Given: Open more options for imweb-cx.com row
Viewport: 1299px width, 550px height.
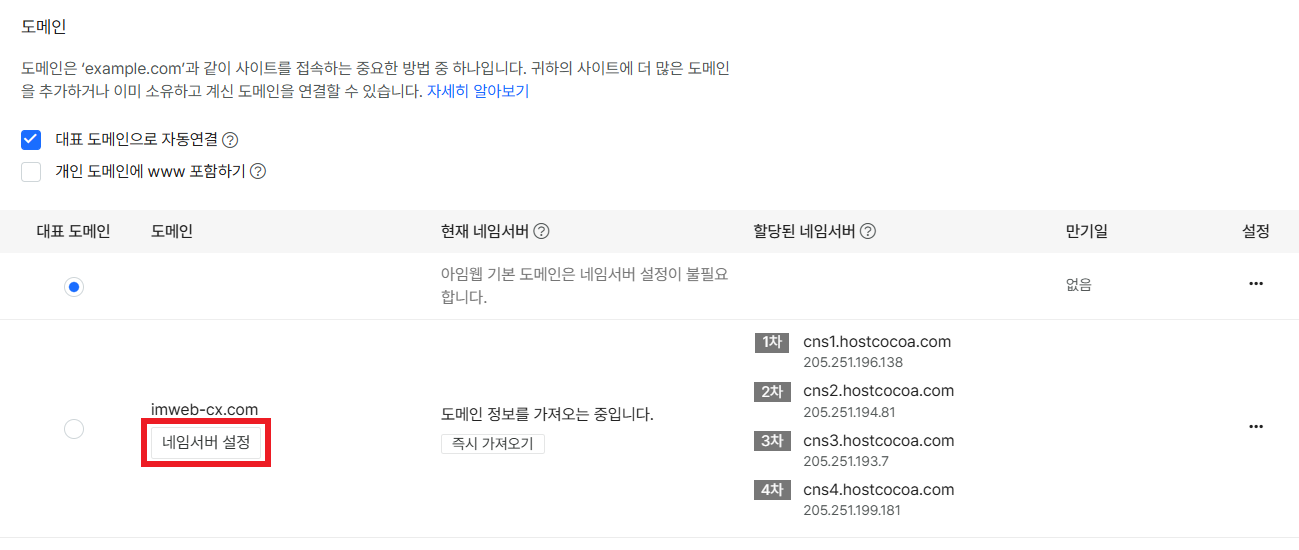Looking at the screenshot, I should pyautogui.click(x=1256, y=426).
